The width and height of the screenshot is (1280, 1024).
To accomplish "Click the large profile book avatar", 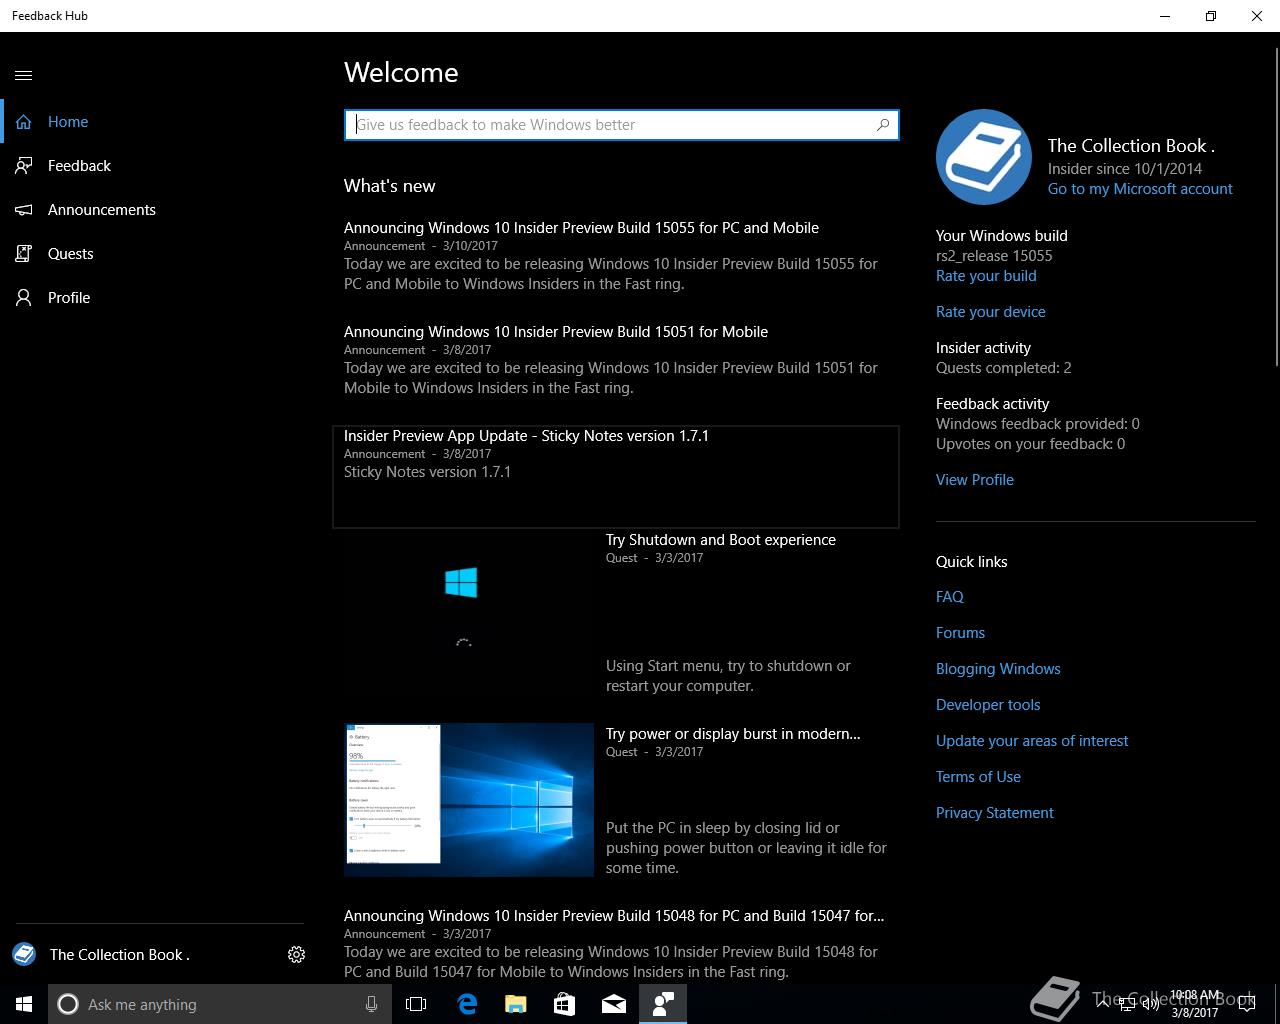I will [x=984, y=157].
